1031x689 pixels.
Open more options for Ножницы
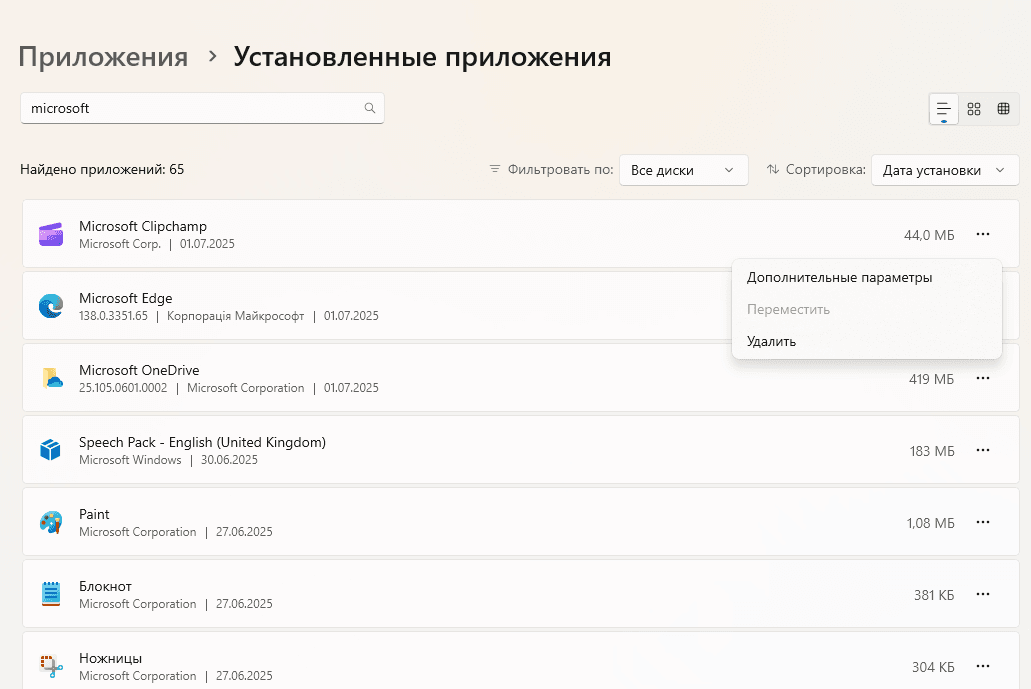click(x=983, y=666)
